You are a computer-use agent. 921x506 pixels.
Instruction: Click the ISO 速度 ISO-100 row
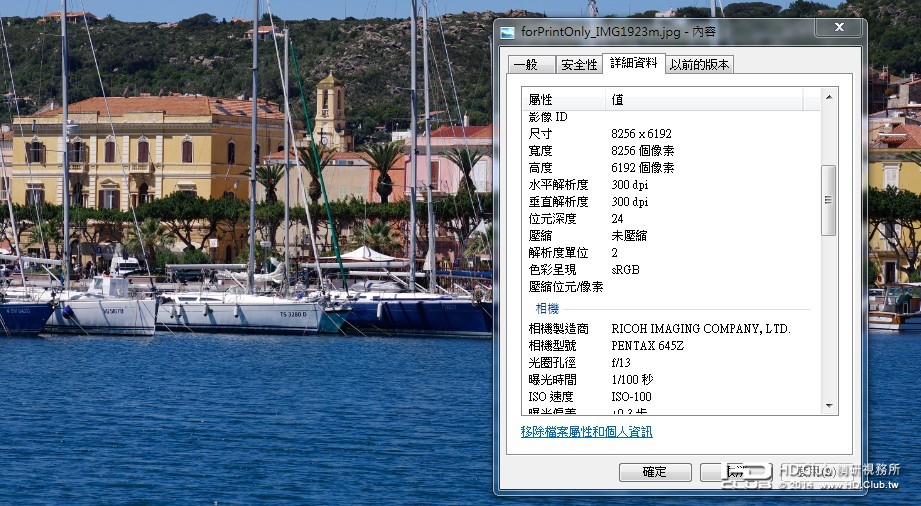pyautogui.click(x=671, y=397)
